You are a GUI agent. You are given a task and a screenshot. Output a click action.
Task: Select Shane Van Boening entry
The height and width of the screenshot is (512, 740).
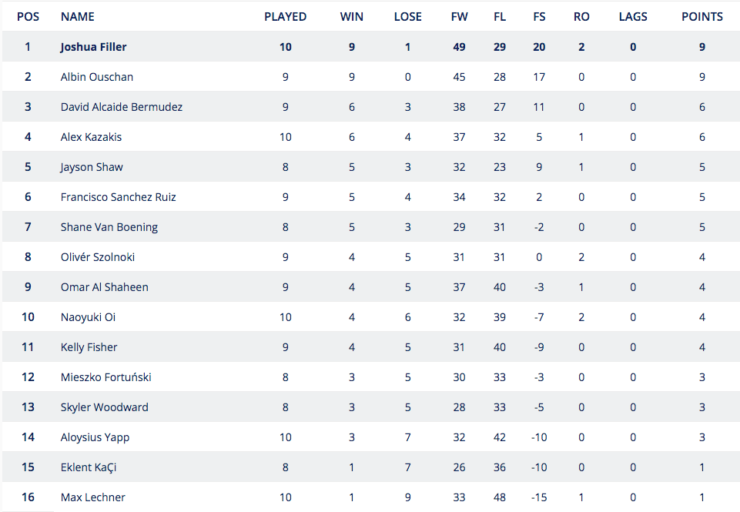109,227
